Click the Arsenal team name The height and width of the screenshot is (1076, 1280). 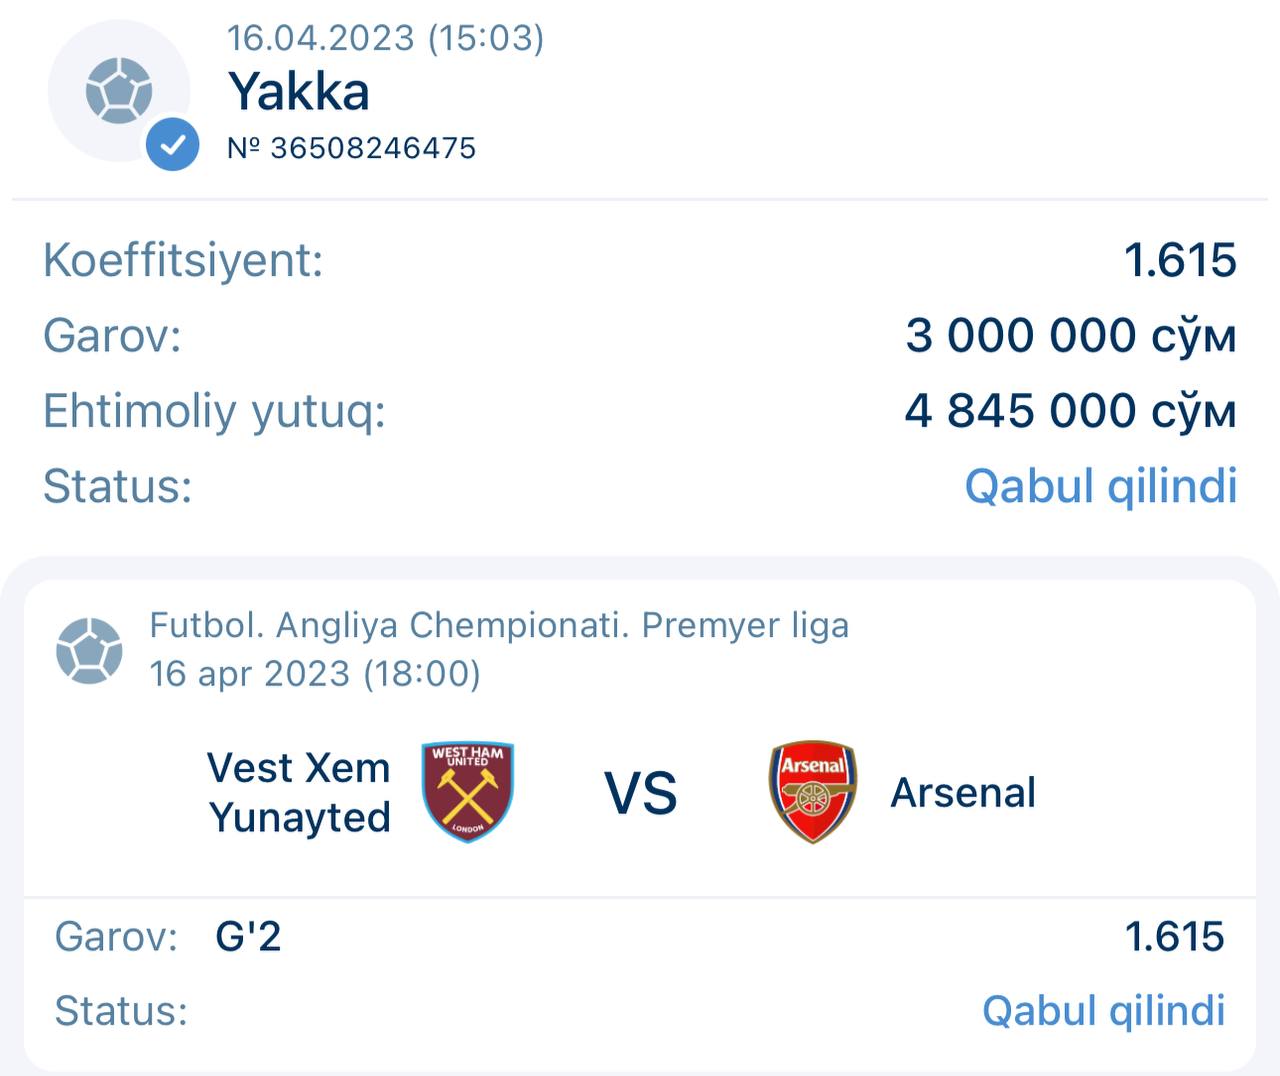963,792
